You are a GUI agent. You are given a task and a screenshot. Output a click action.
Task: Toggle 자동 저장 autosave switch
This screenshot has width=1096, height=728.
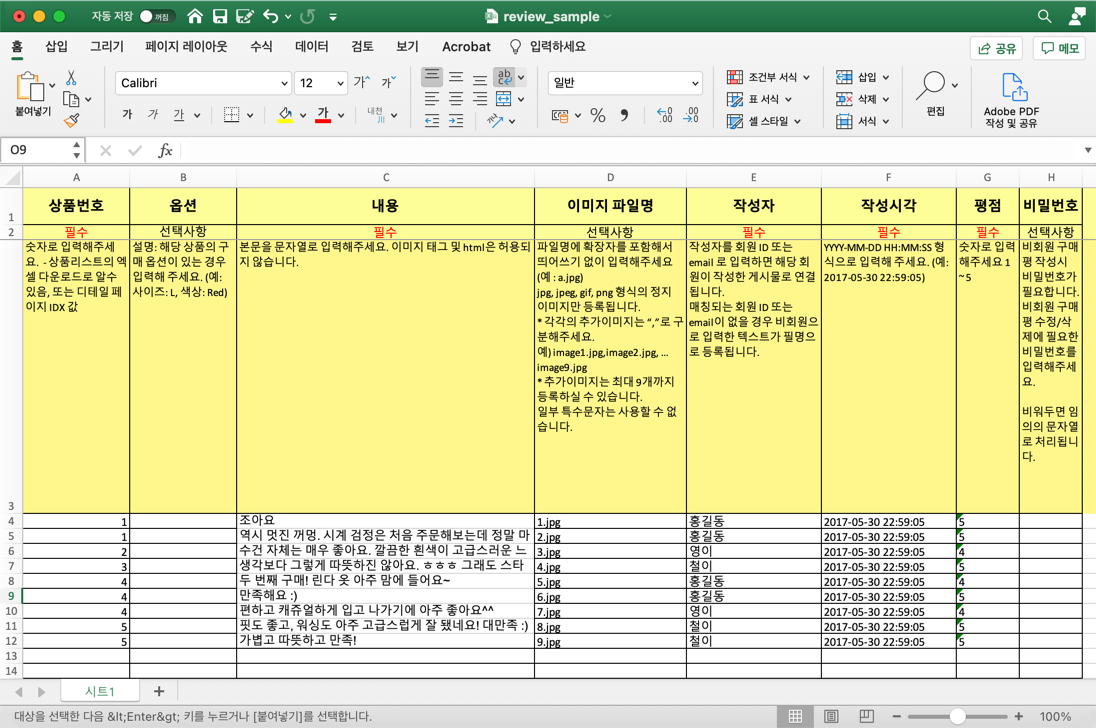(x=155, y=16)
